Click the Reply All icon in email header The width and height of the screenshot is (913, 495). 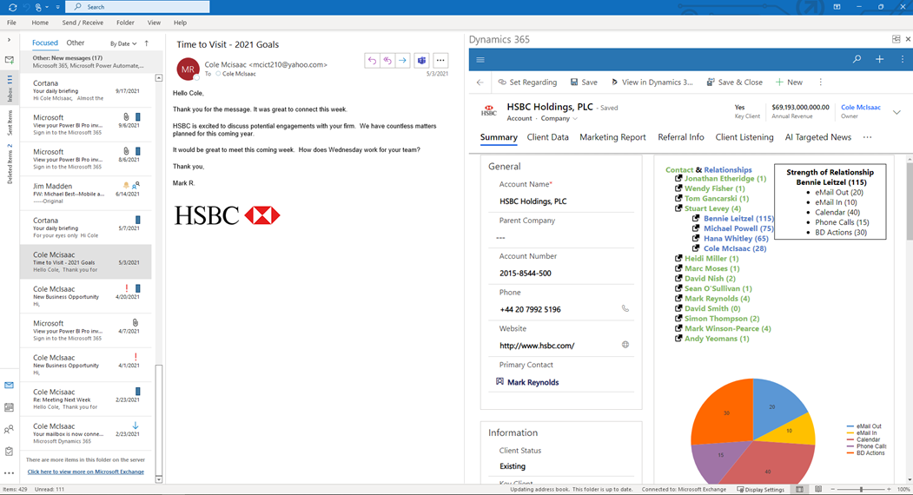387,60
